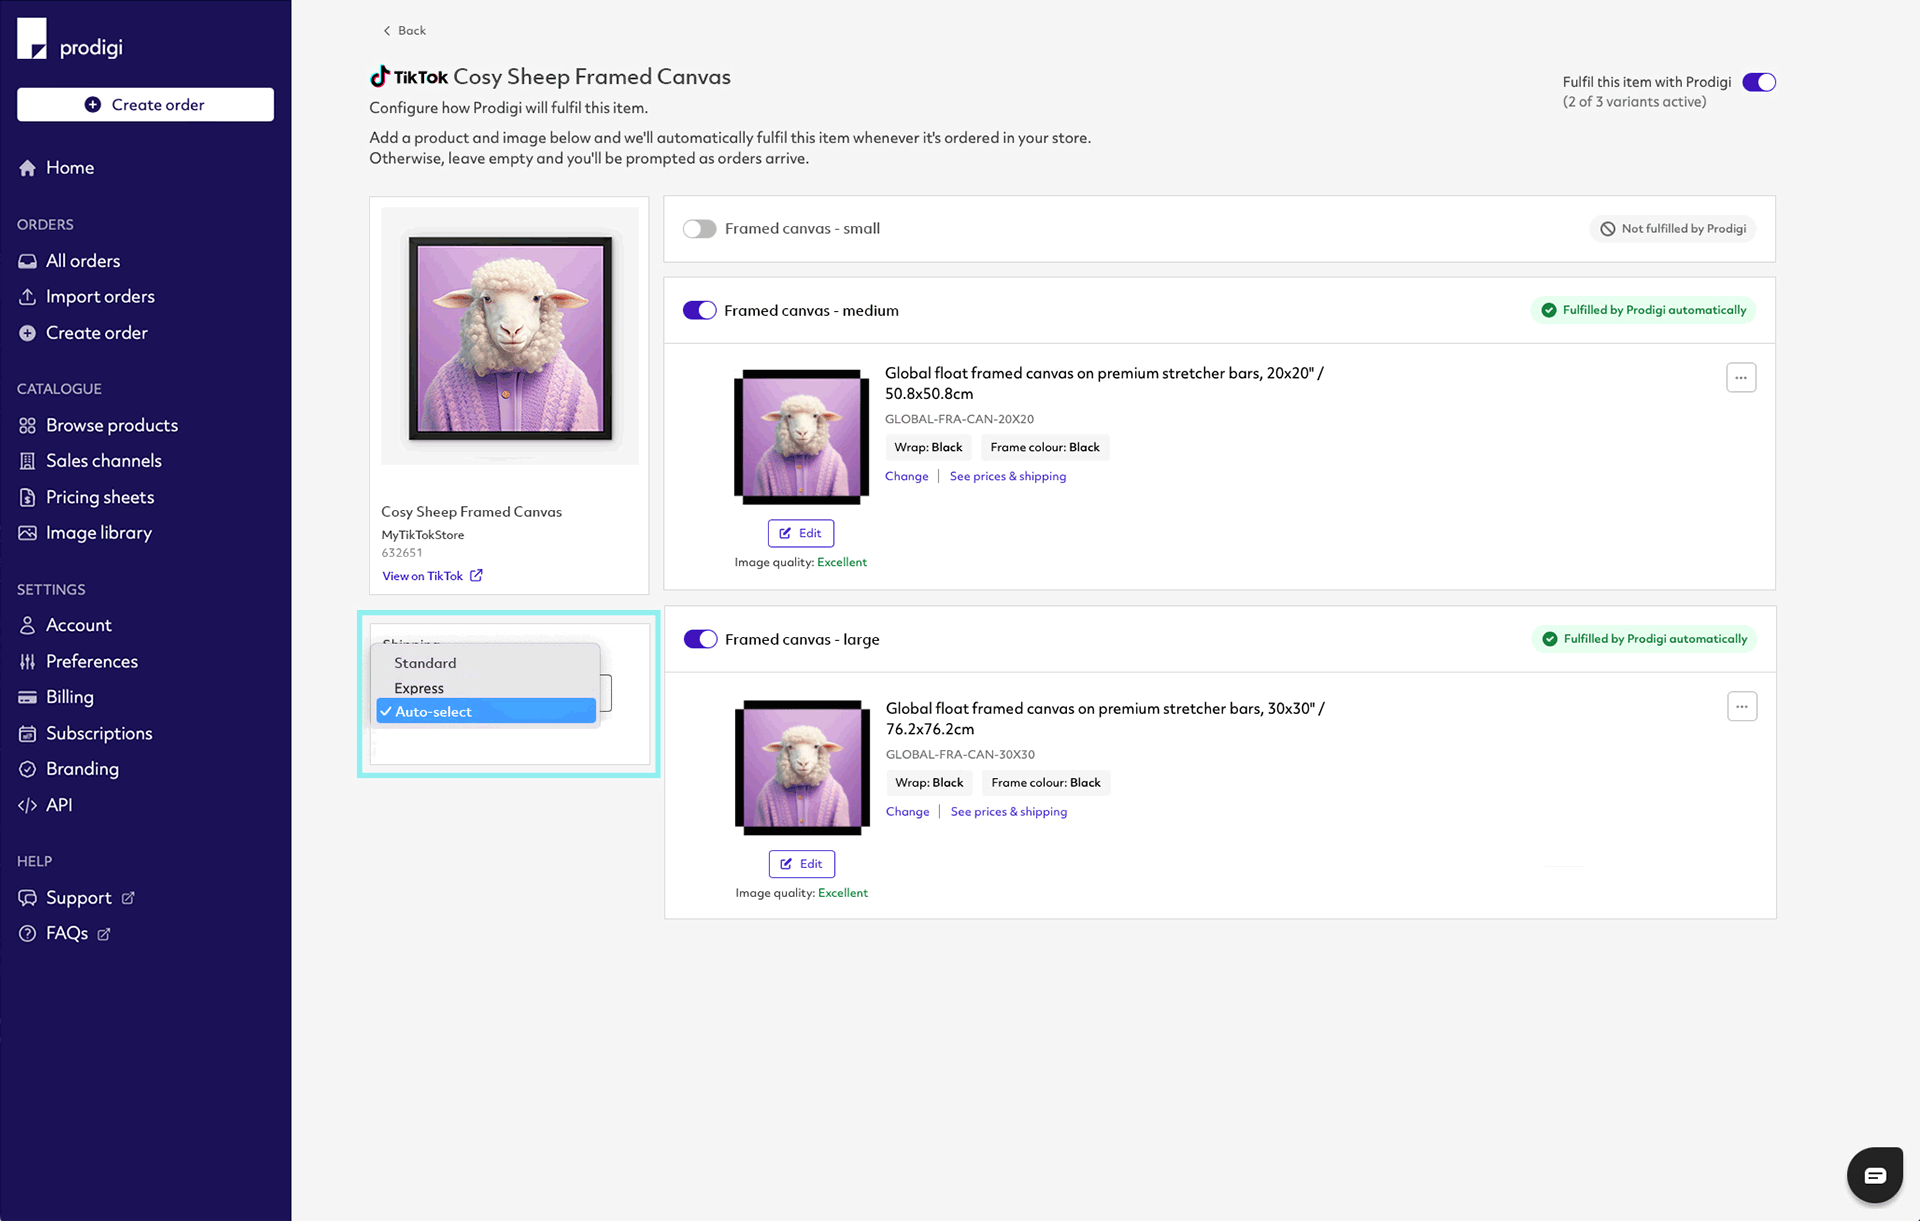Open the three-dot menu for the 30x30 canvas
1920x1221 pixels.
[x=1741, y=706]
